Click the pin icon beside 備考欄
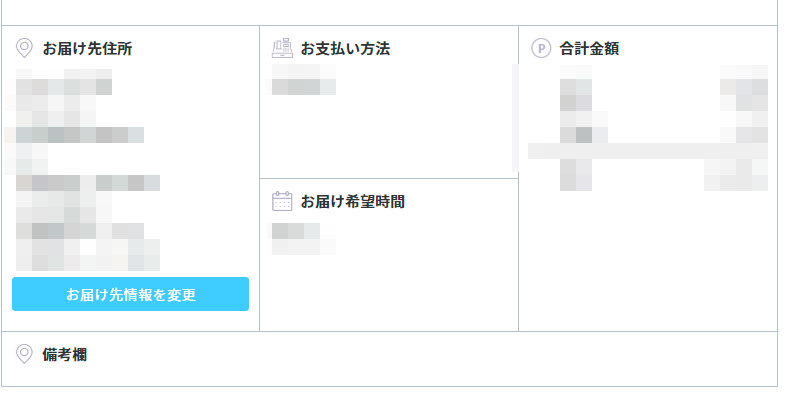This screenshot has height=402, width=790. tap(24, 354)
